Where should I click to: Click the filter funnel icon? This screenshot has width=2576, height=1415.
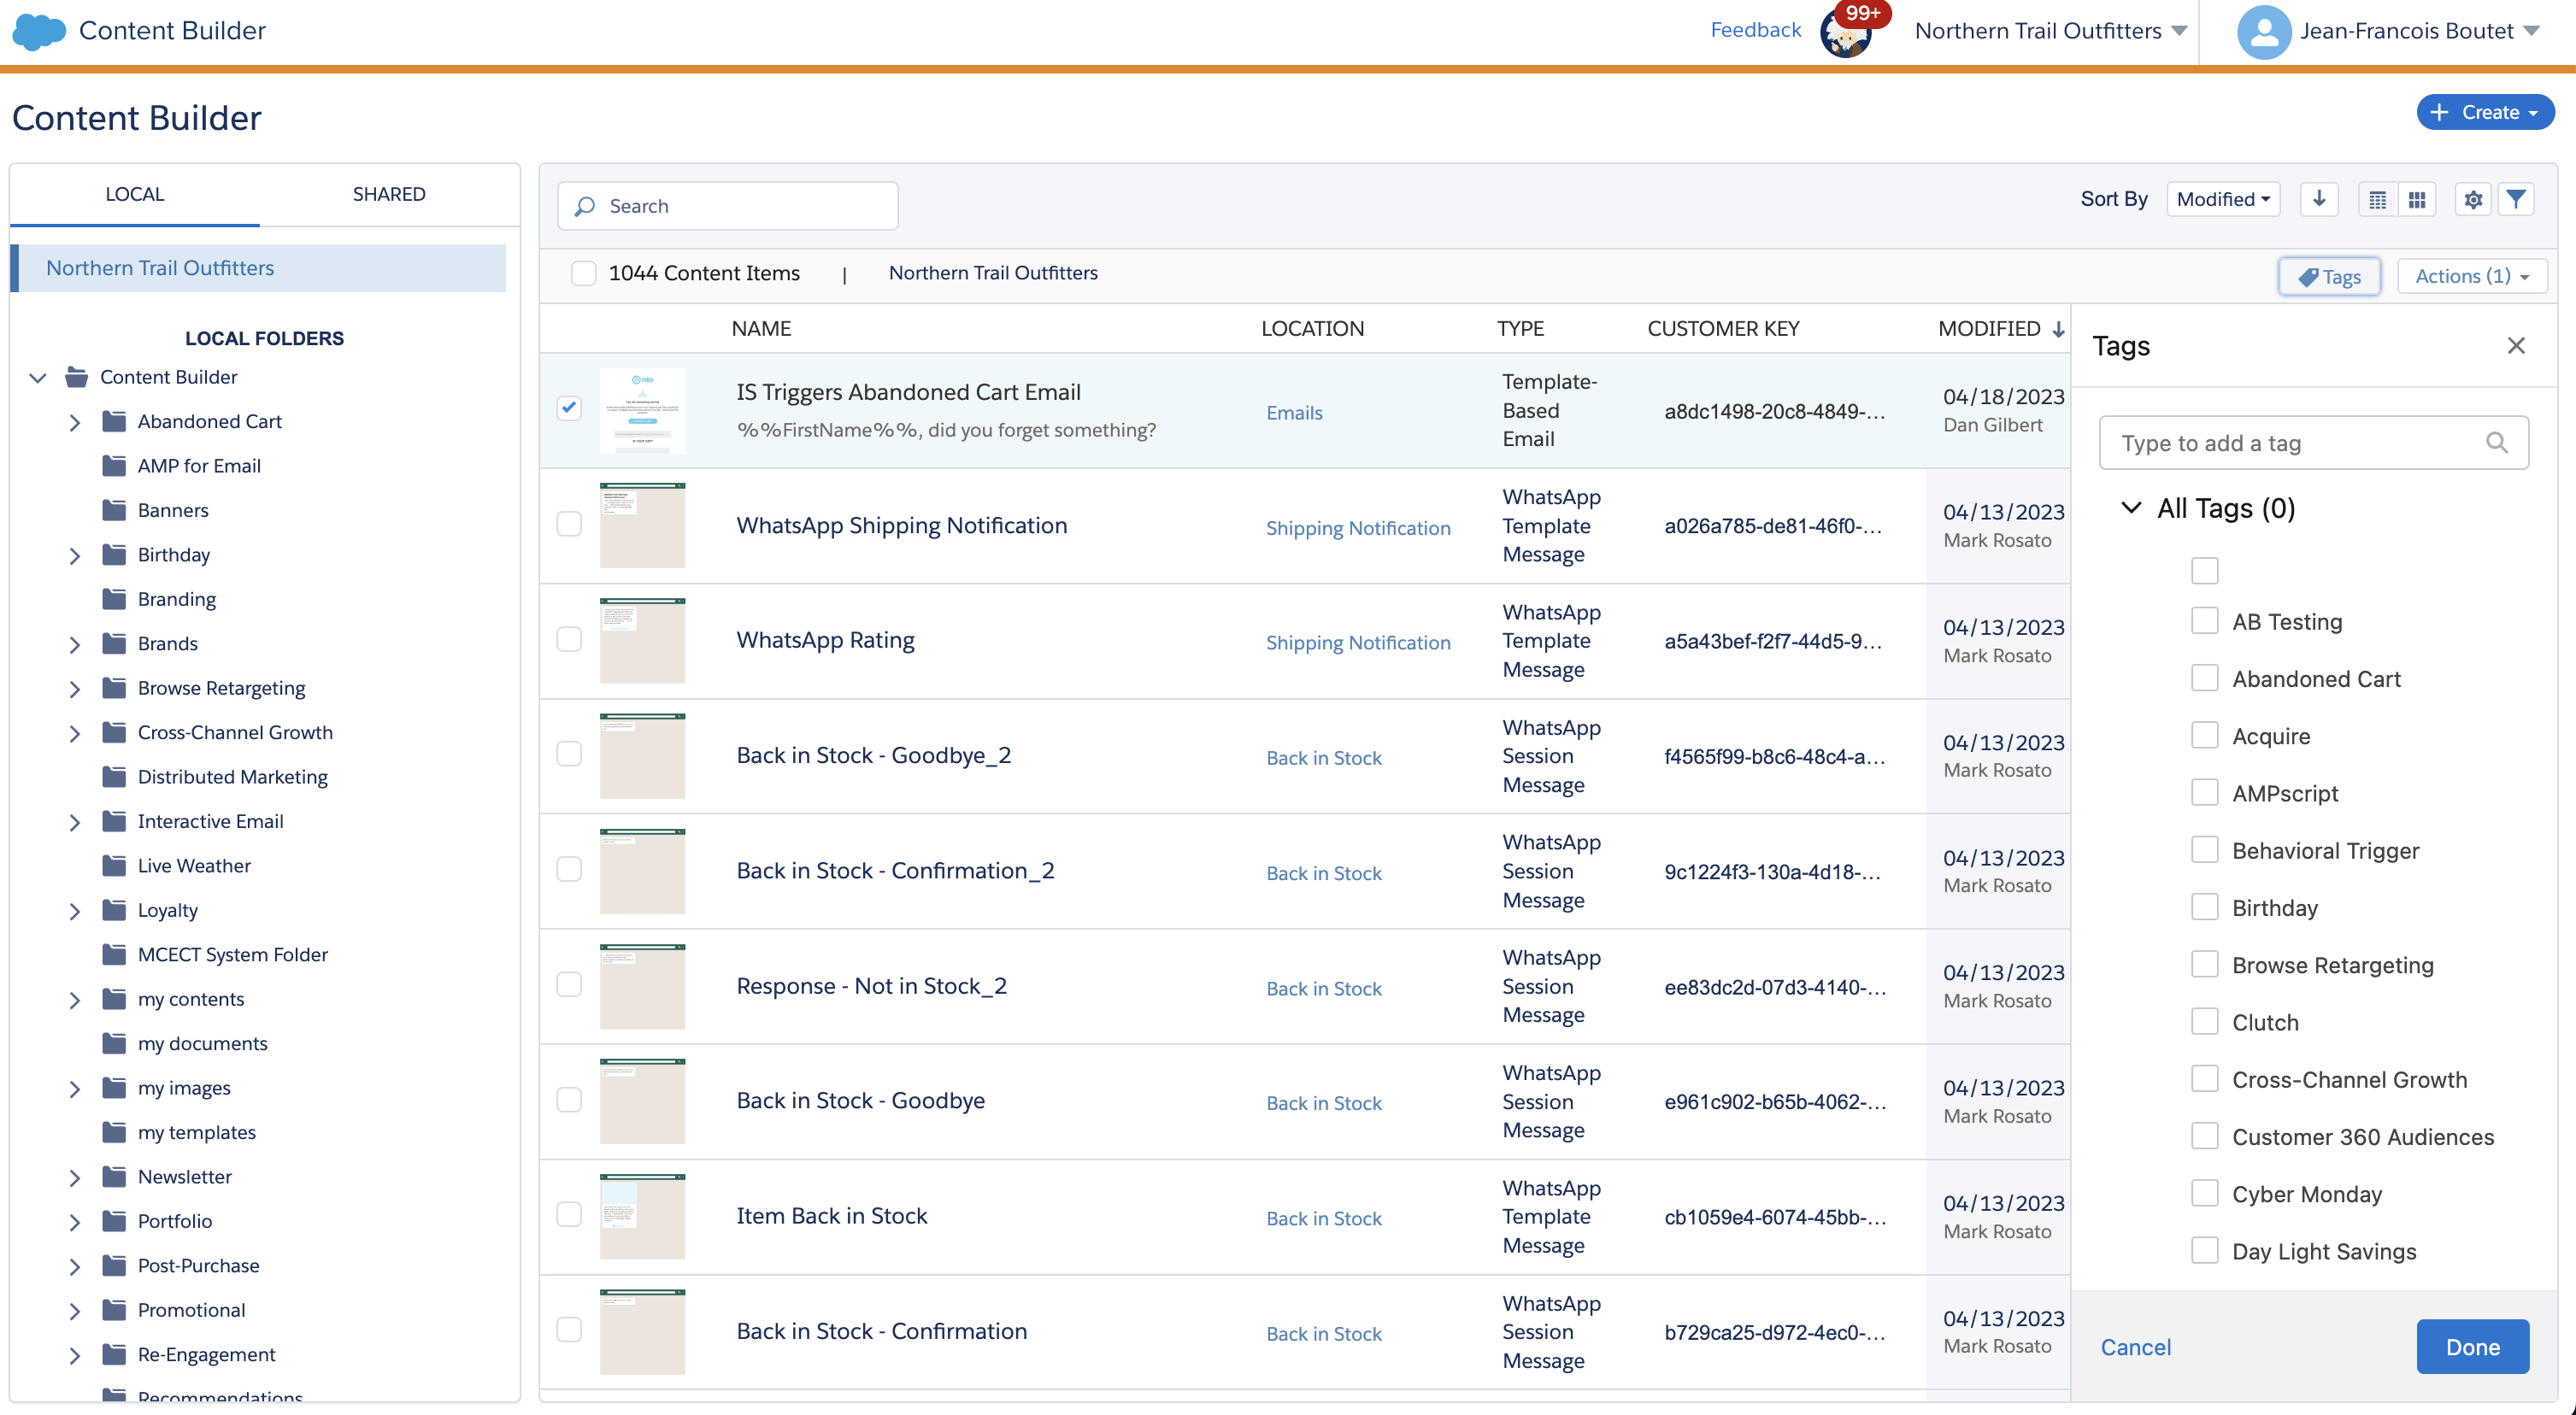2515,199
